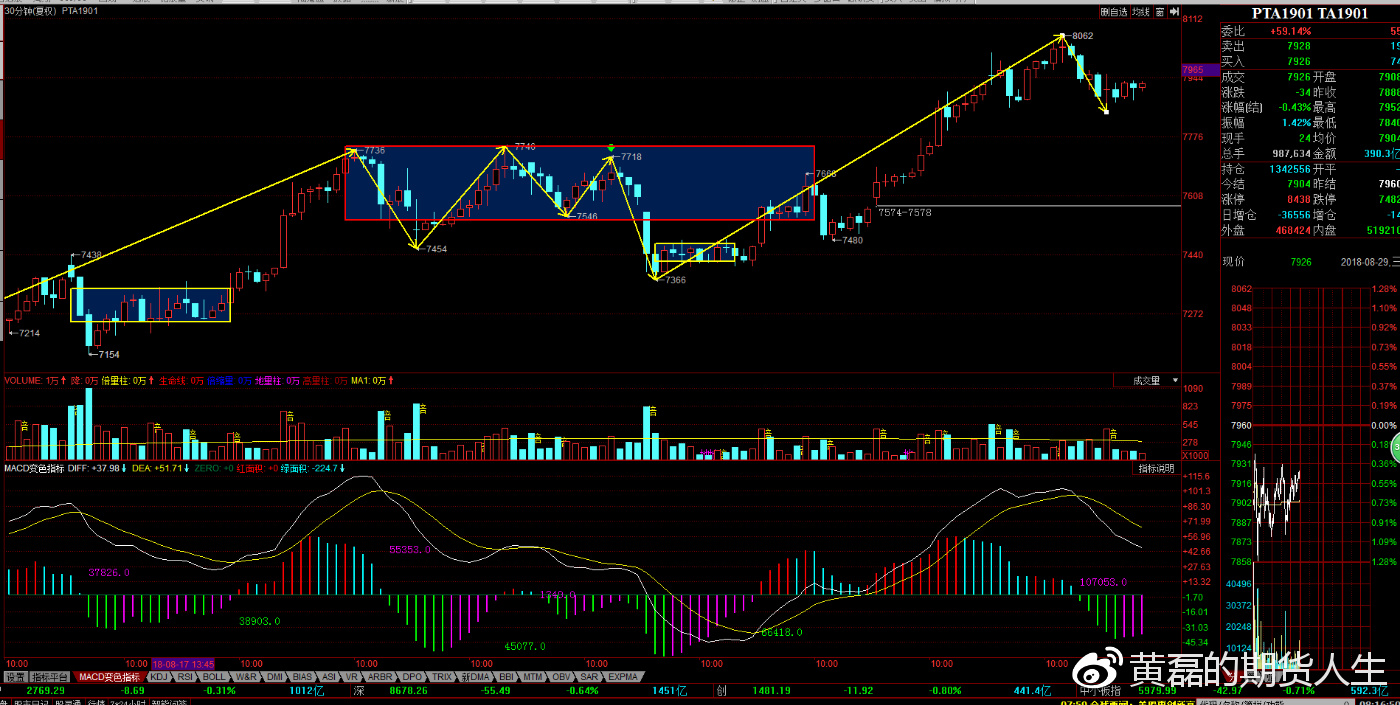Open the DPO indicator tab

point(413,677)
